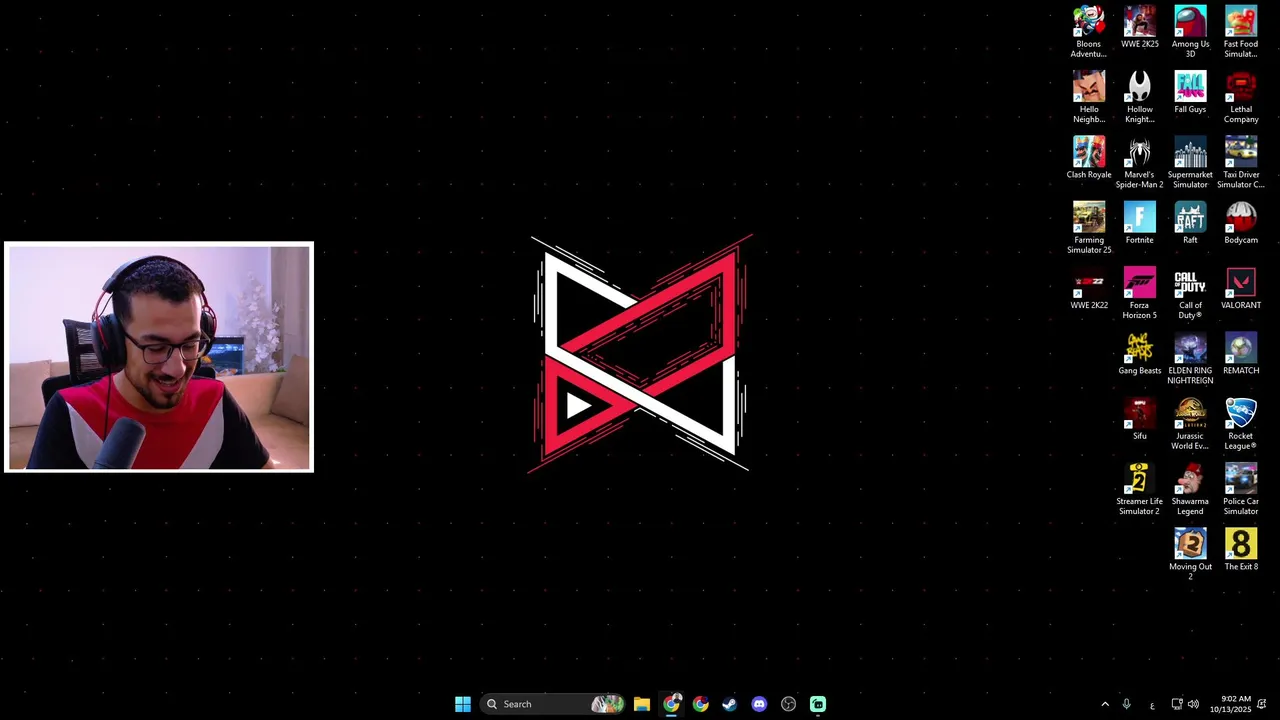1280x720 pixels.
Task: Click the Shawarma Legend desktop icon
Action: point(1190,489)
